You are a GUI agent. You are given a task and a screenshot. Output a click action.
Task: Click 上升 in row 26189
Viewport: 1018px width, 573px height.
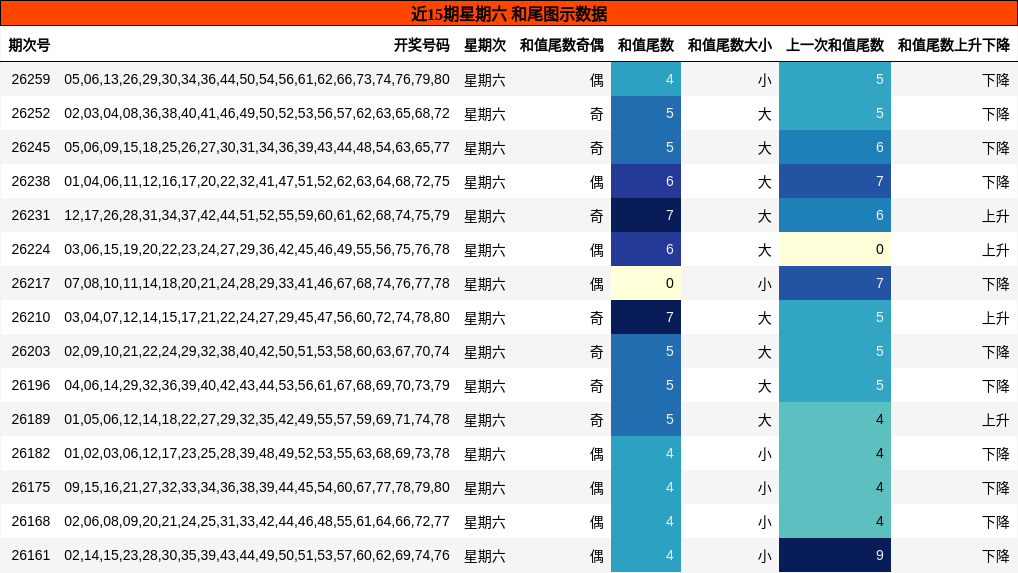point(996,420)
